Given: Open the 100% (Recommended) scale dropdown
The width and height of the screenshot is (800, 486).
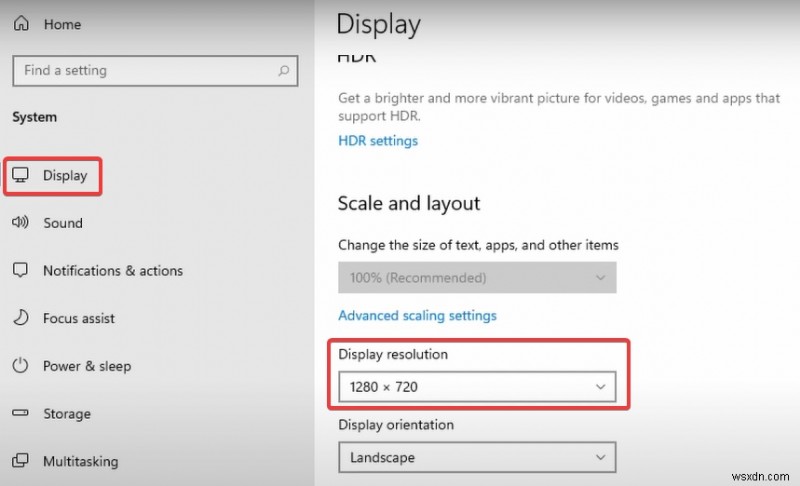Looking at the screenshot, I should coord(477,277).
